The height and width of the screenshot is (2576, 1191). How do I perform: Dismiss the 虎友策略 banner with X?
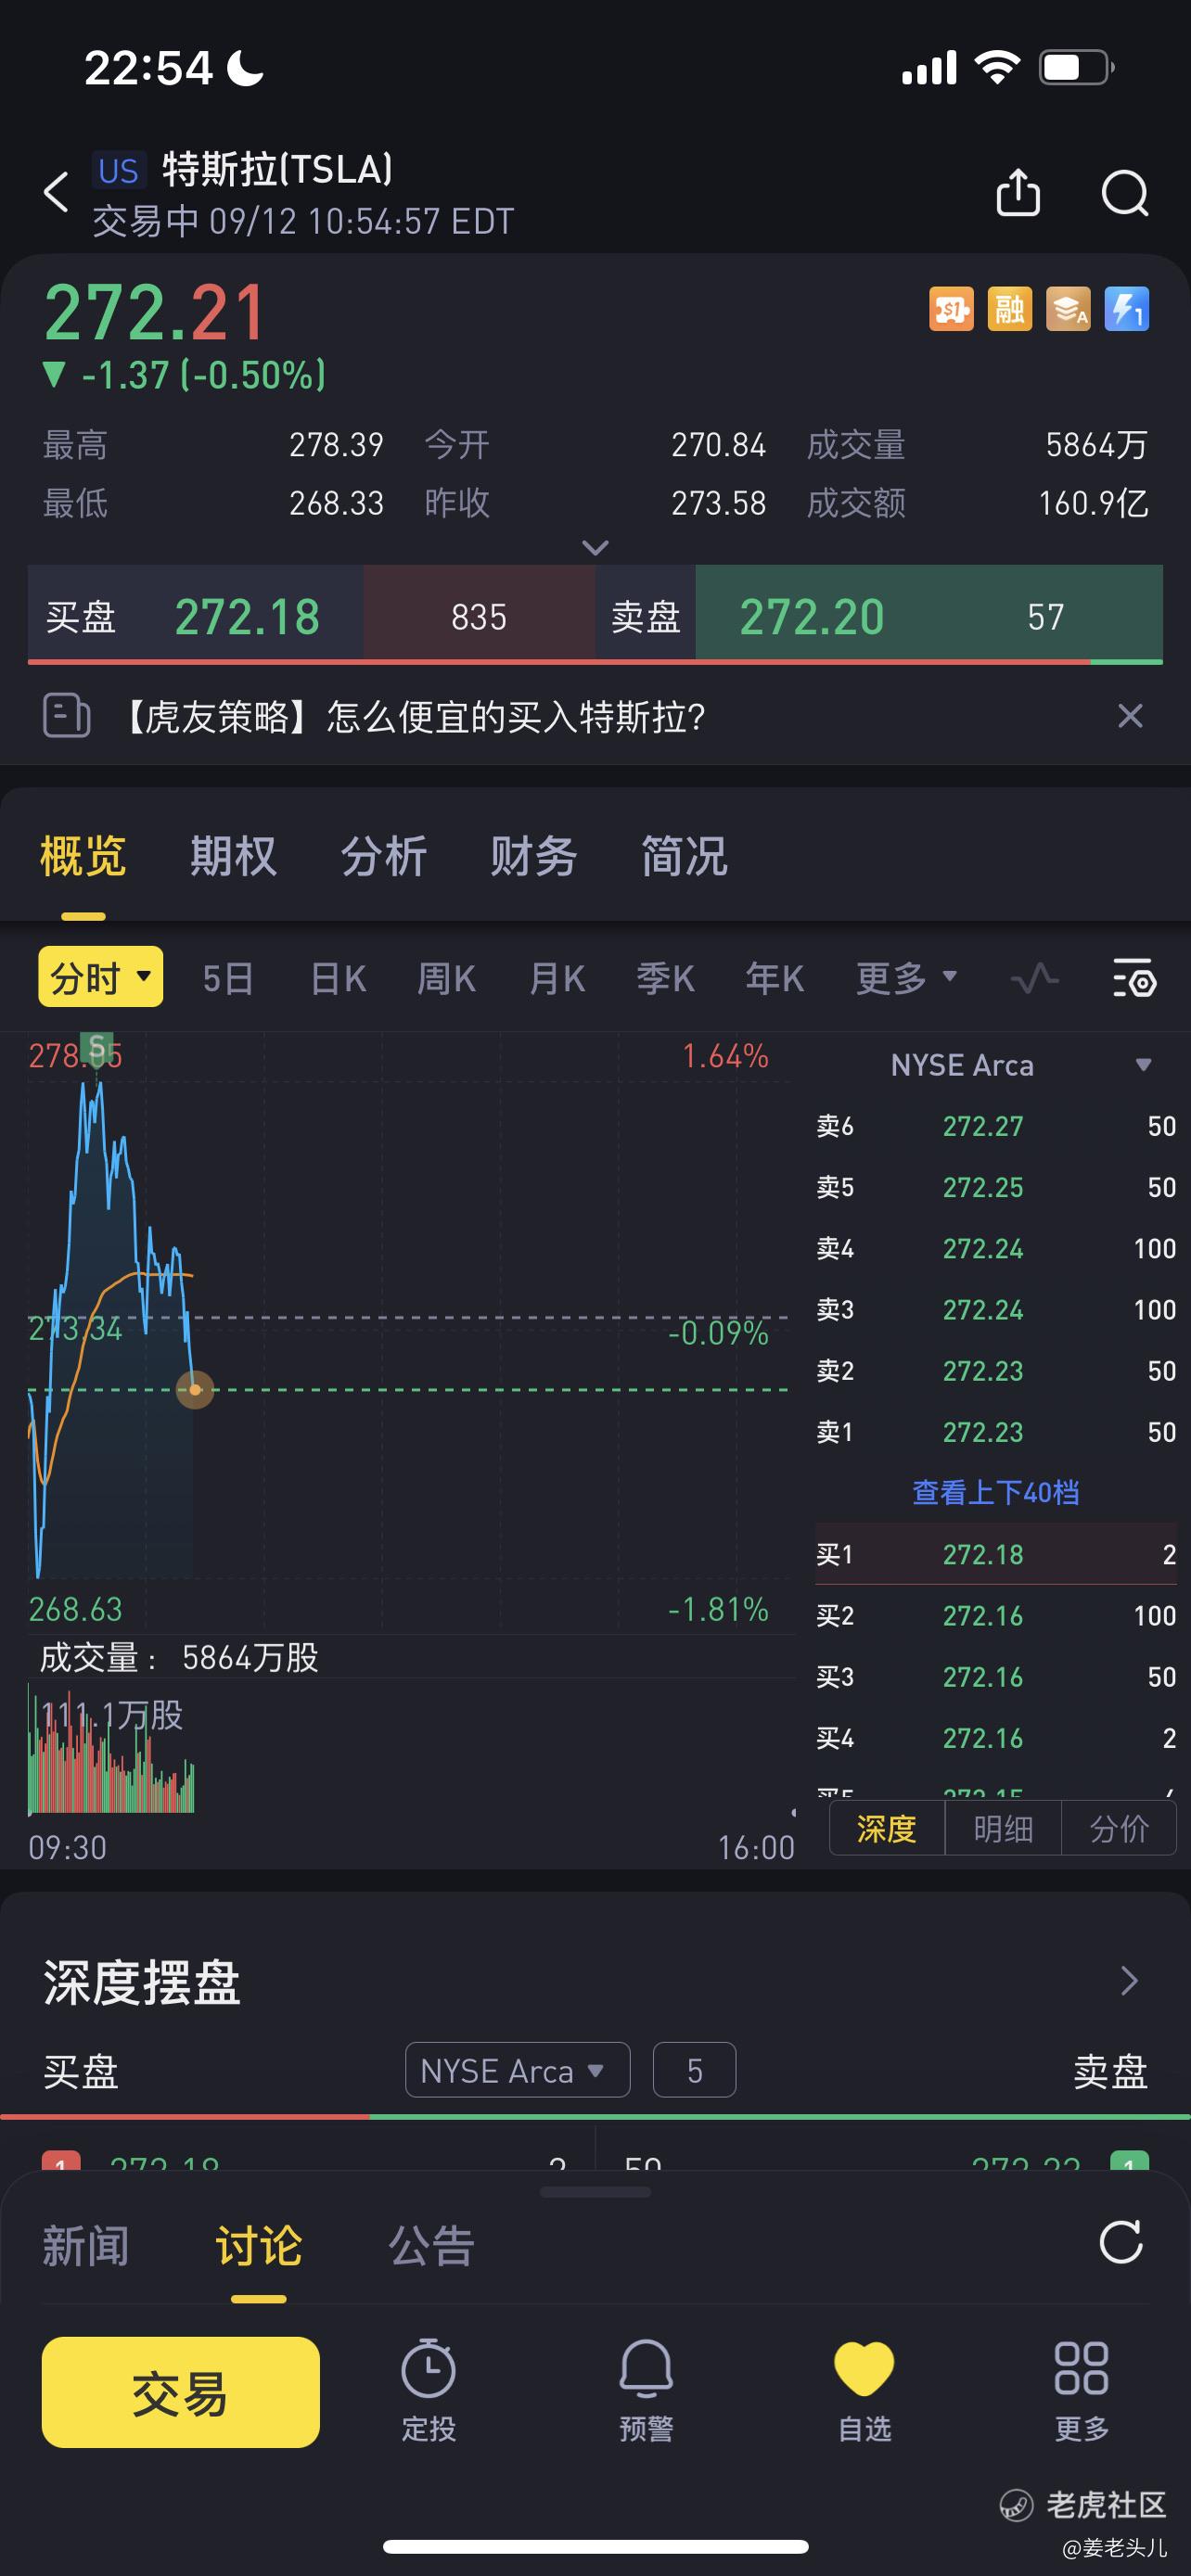1130,716
